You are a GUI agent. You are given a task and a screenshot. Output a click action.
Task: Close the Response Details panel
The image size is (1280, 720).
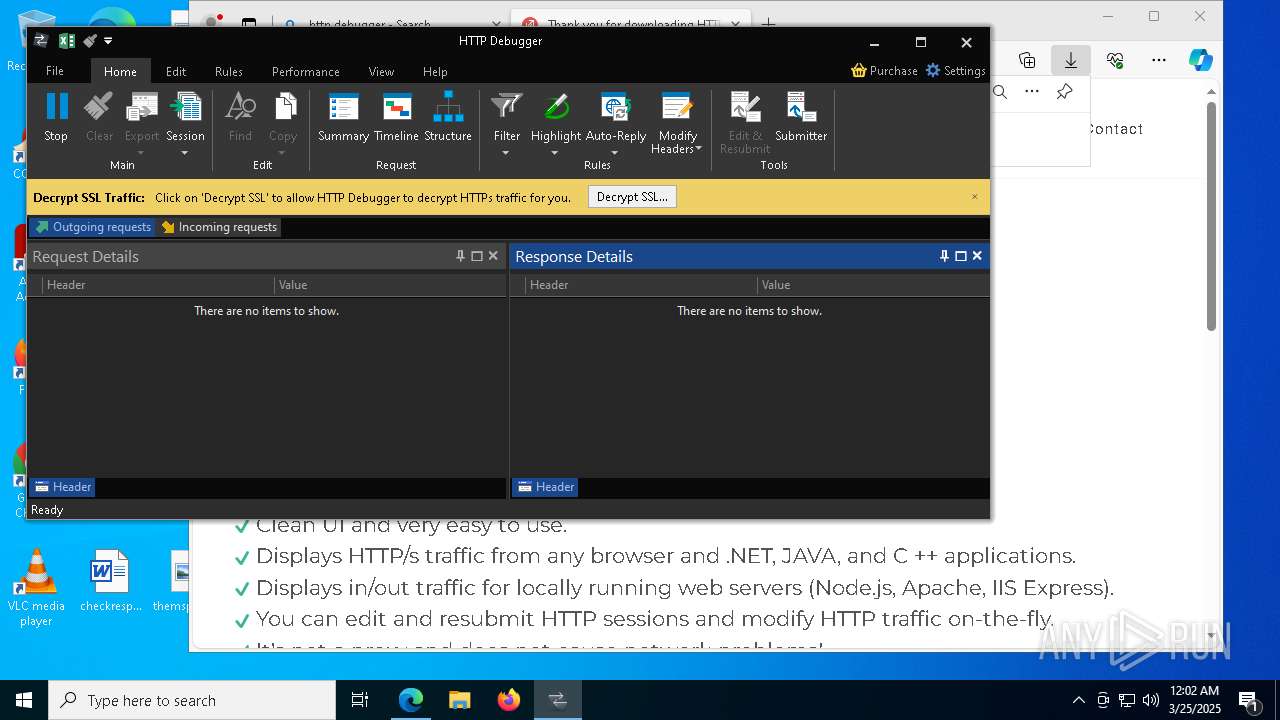pos(977,256)
